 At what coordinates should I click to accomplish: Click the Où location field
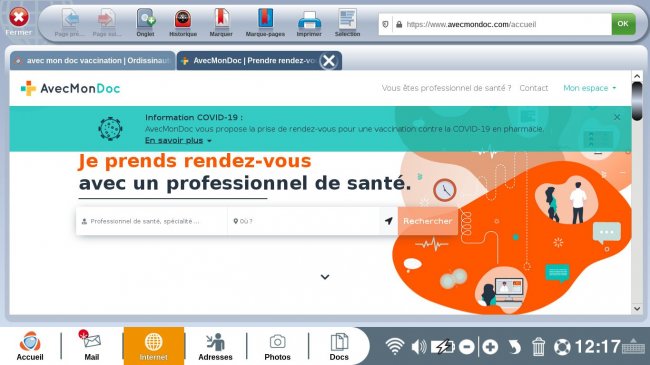303,221
